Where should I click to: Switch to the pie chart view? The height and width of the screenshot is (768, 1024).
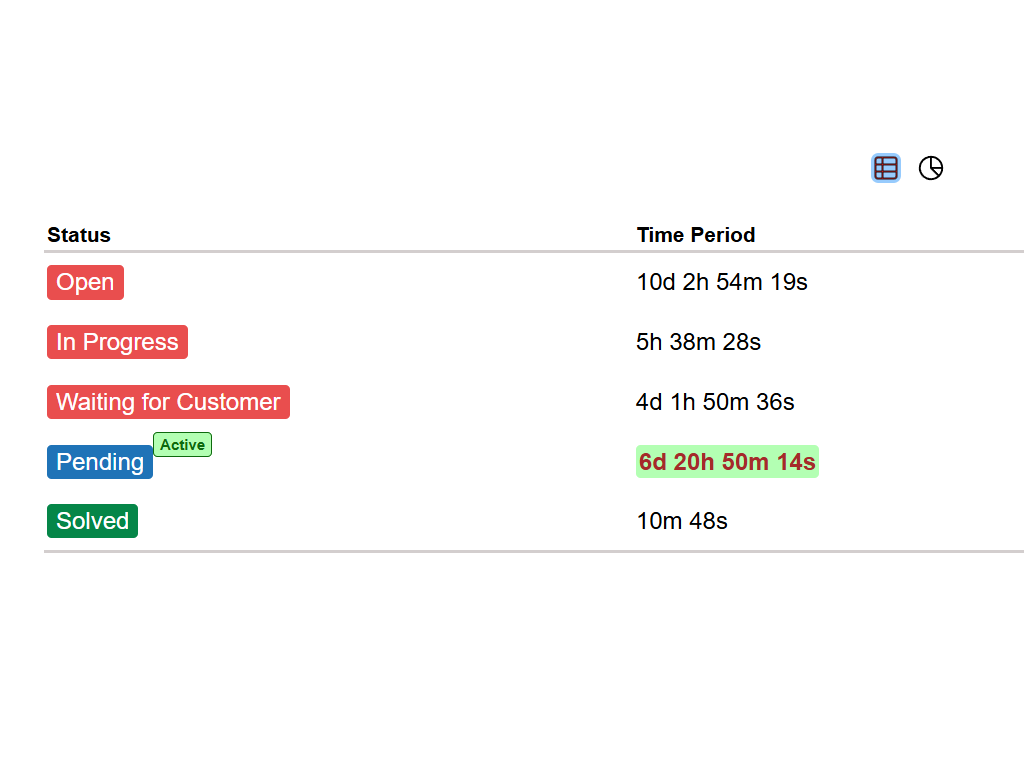point(931,168)
